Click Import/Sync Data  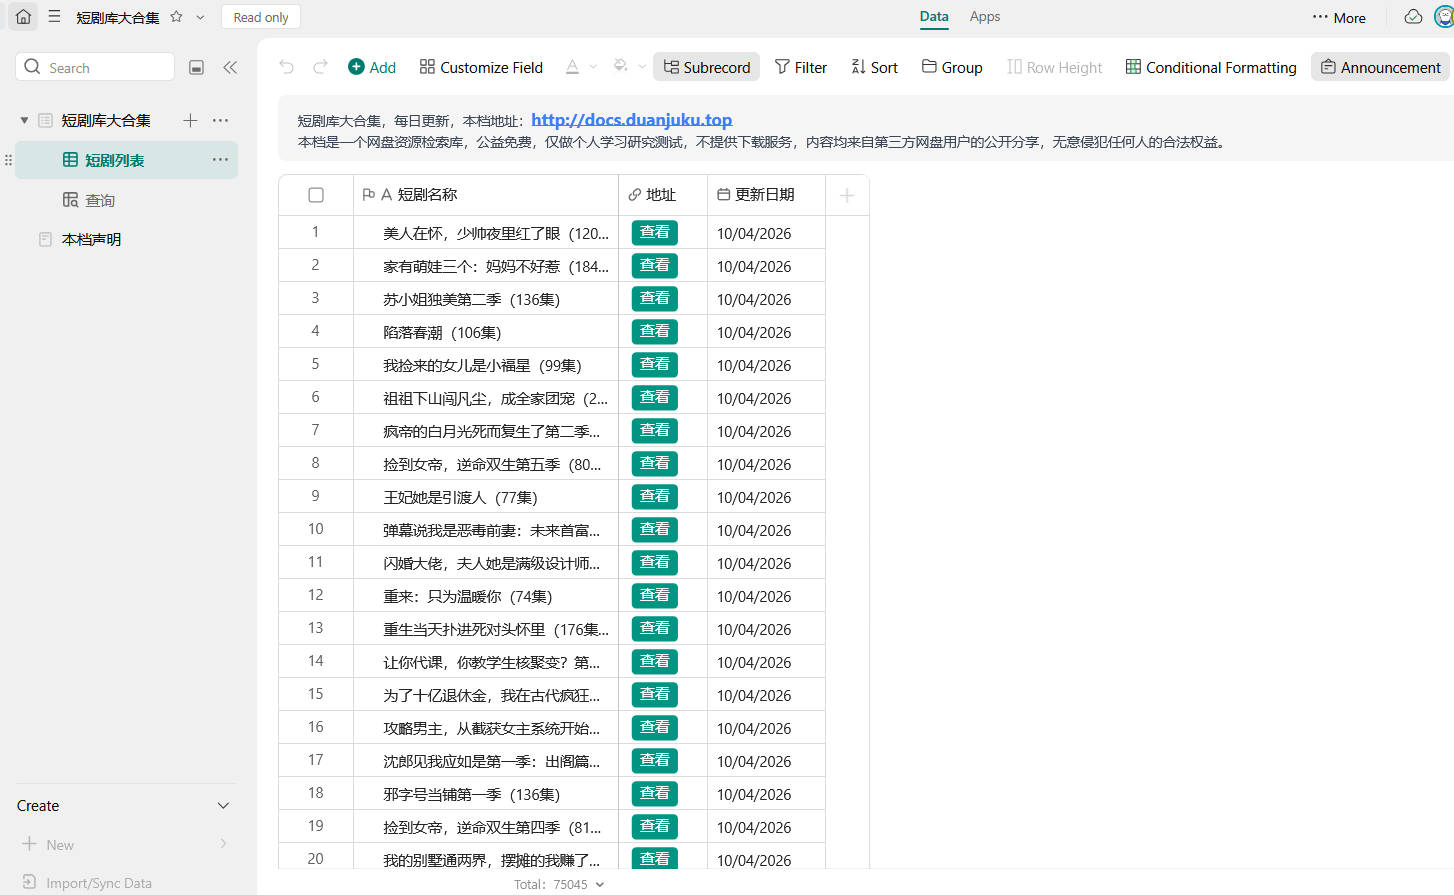(88, 883)
